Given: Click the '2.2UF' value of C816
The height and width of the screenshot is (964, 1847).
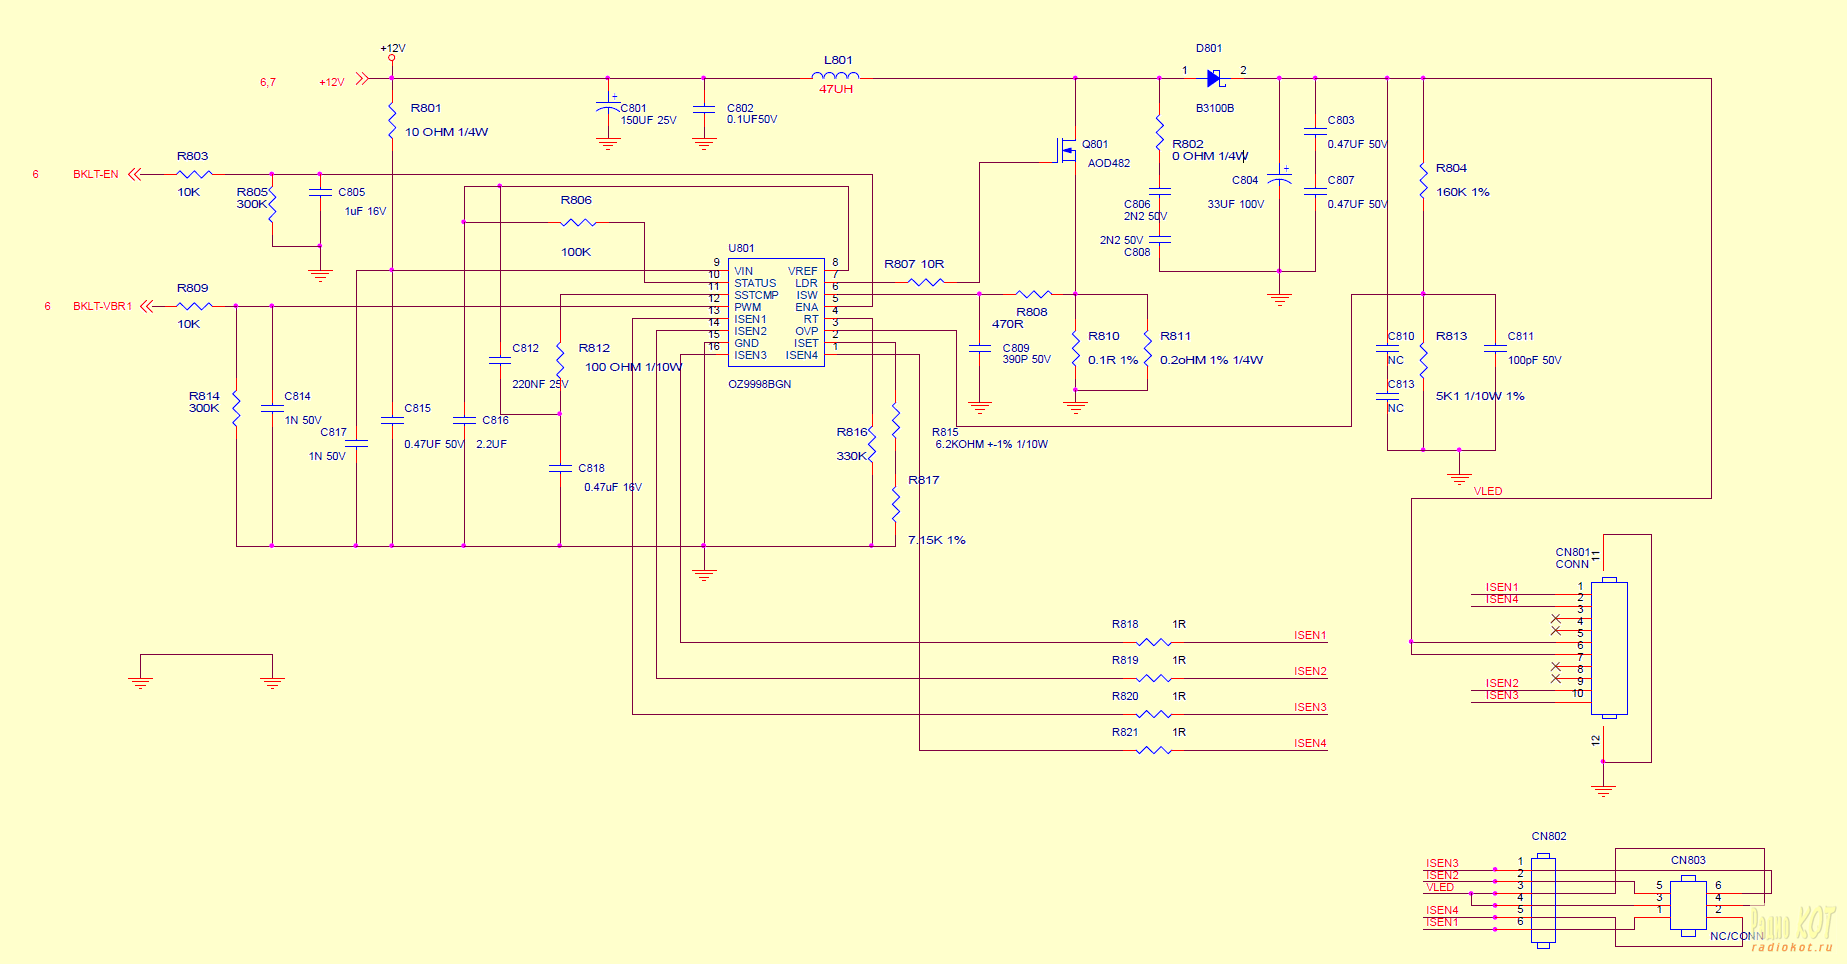Looking at the screenshot, I should (491, 444).
